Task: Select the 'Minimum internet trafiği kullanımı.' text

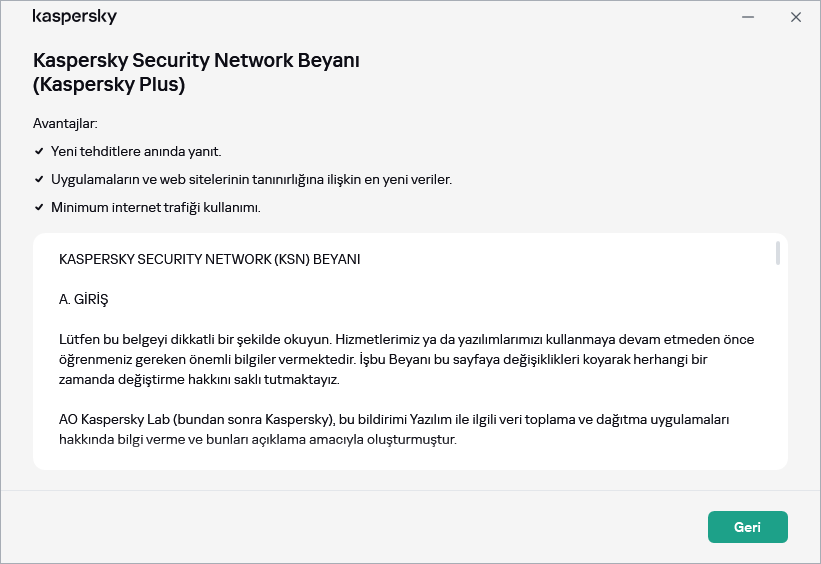Action: click(x=155, y=208)
